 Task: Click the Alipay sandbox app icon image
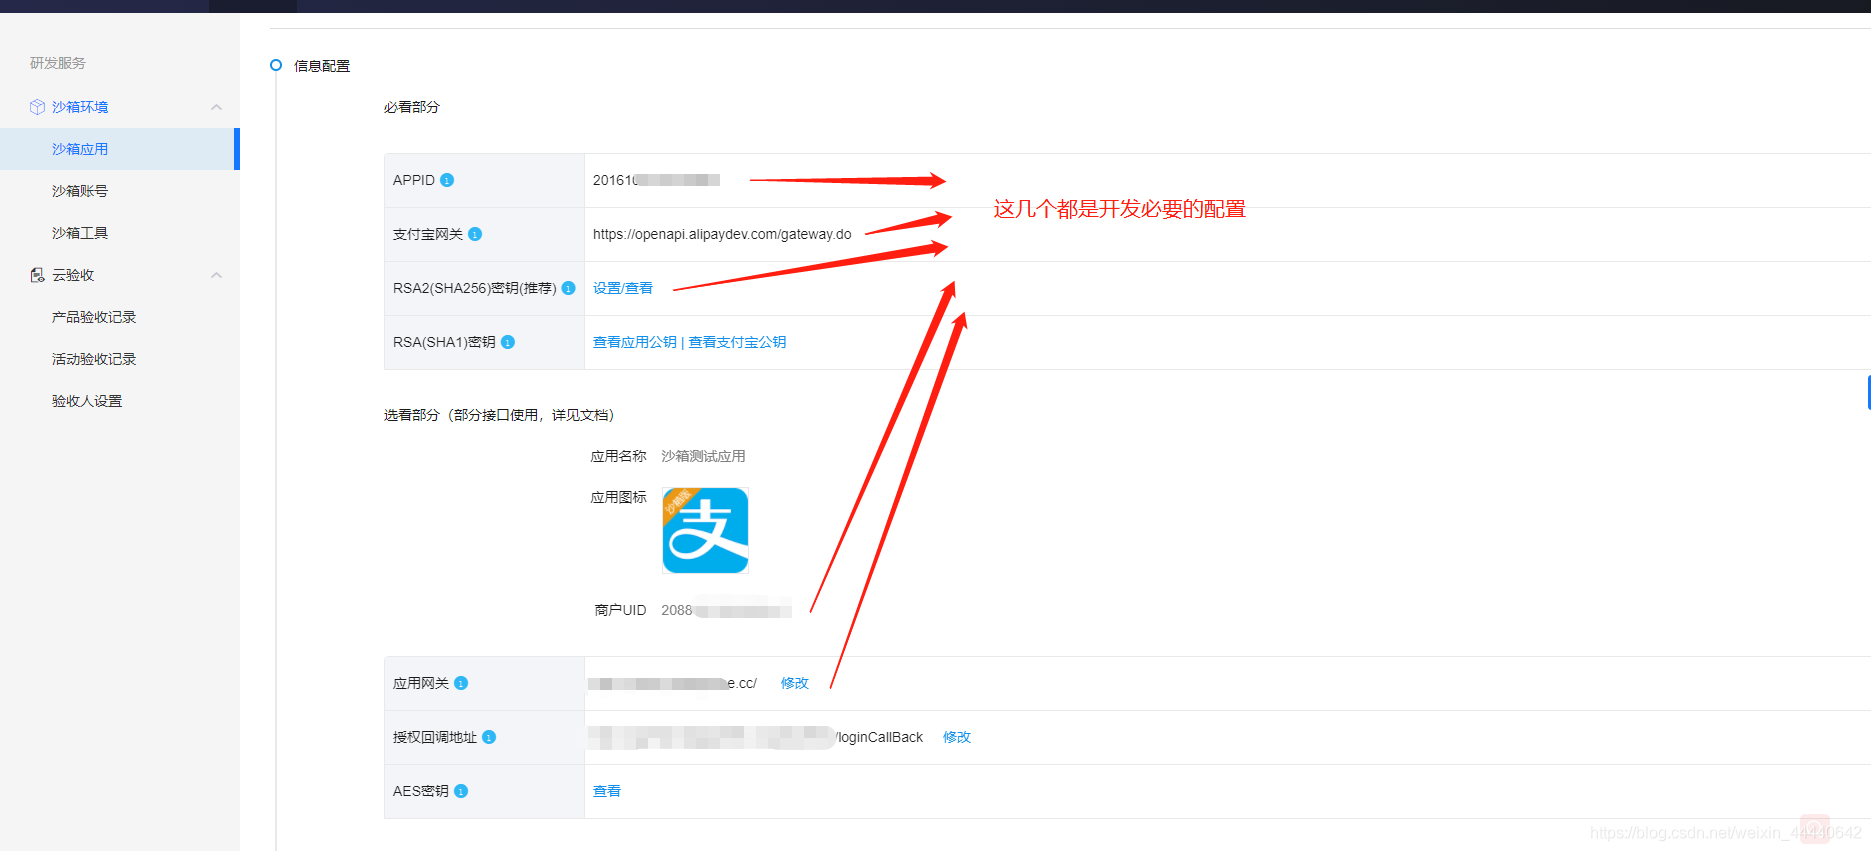click(705, 531)
